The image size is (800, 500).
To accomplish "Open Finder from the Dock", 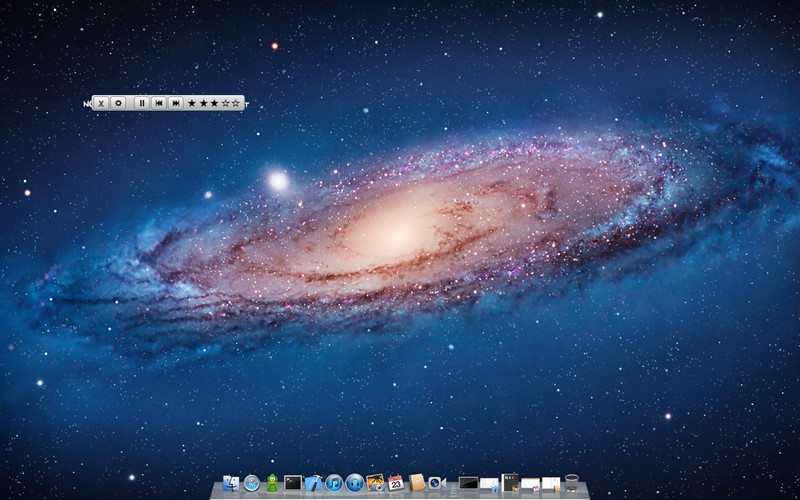I will click(x=231, y=483).
